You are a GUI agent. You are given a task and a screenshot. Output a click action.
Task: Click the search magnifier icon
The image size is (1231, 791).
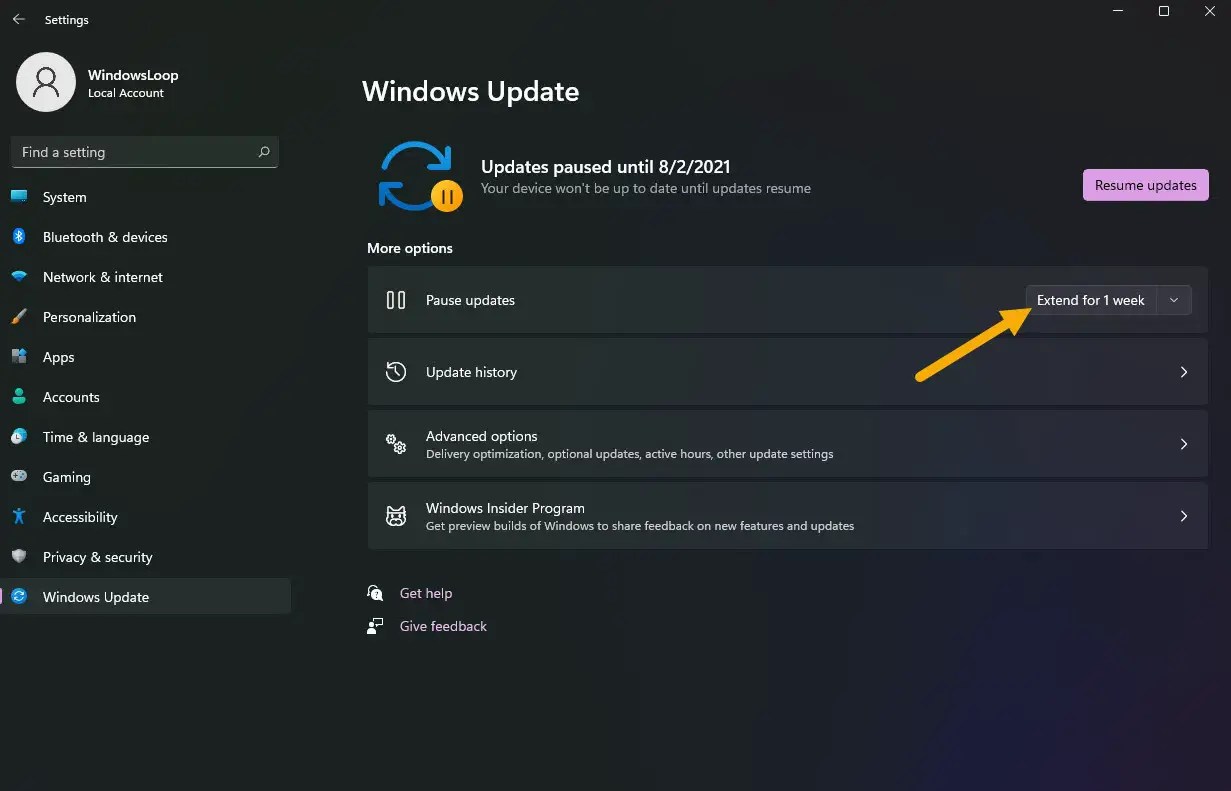point(264,152)
